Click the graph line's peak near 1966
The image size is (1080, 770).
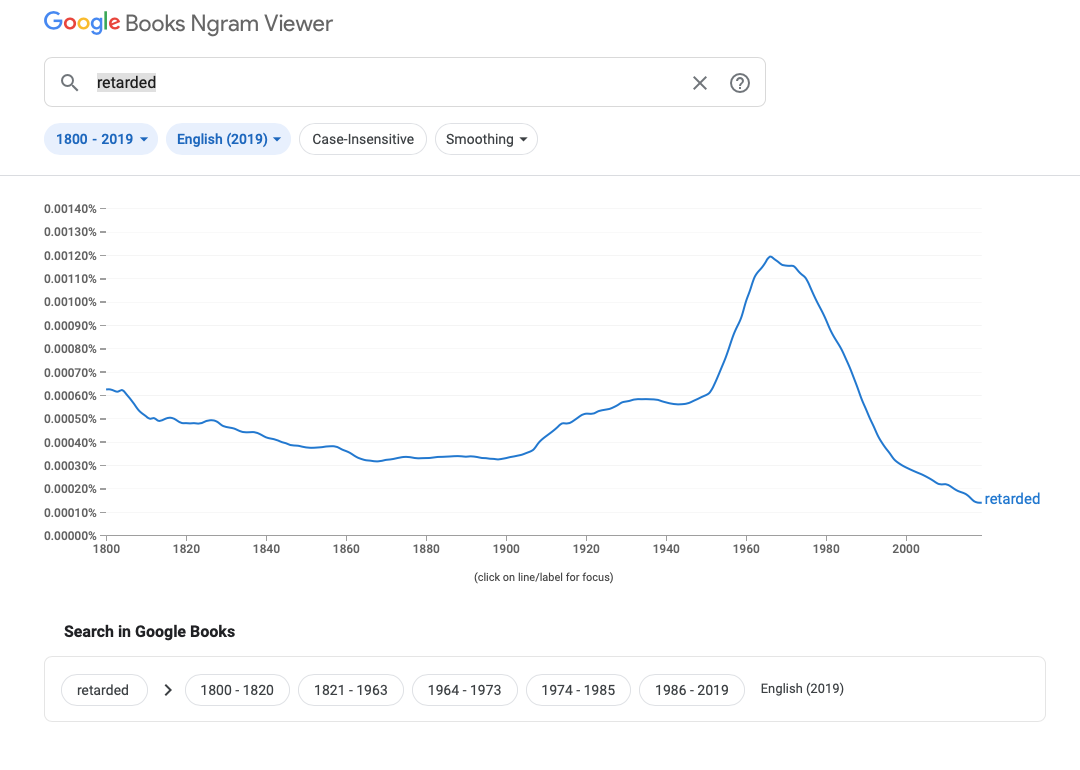click(x=770, y=257)
